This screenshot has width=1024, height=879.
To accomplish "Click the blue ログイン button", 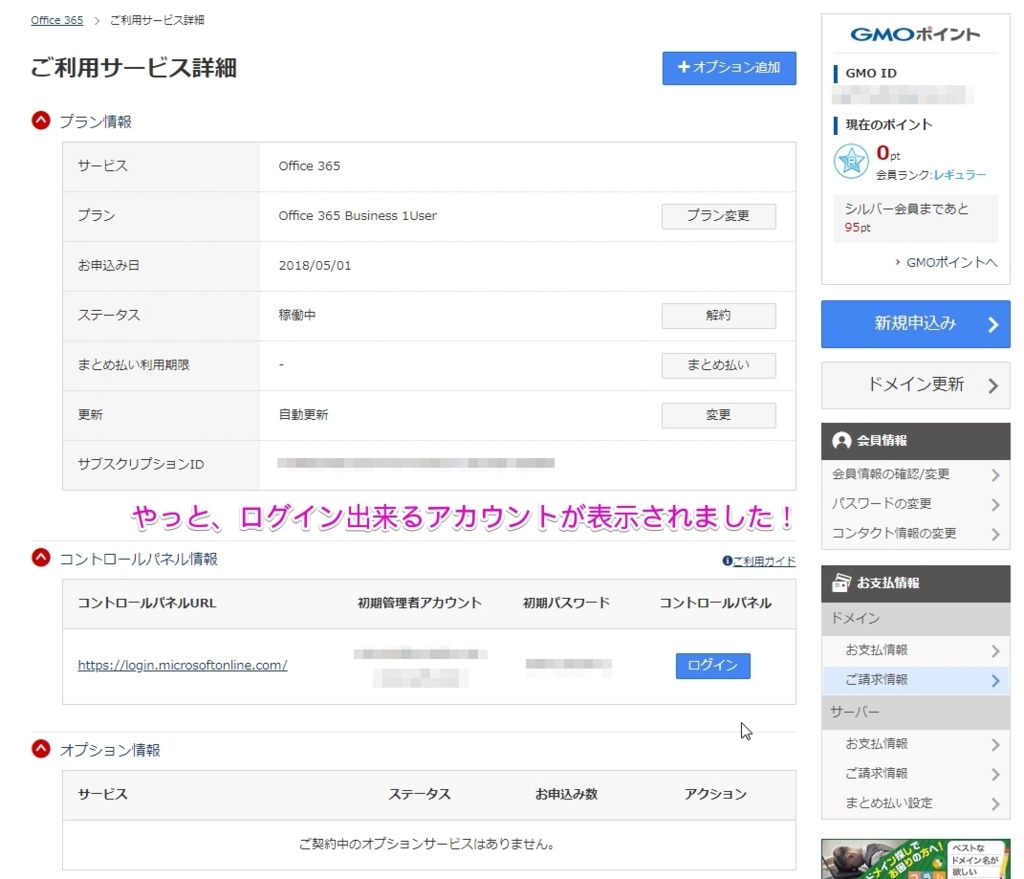I will click(x=712, y=665).
